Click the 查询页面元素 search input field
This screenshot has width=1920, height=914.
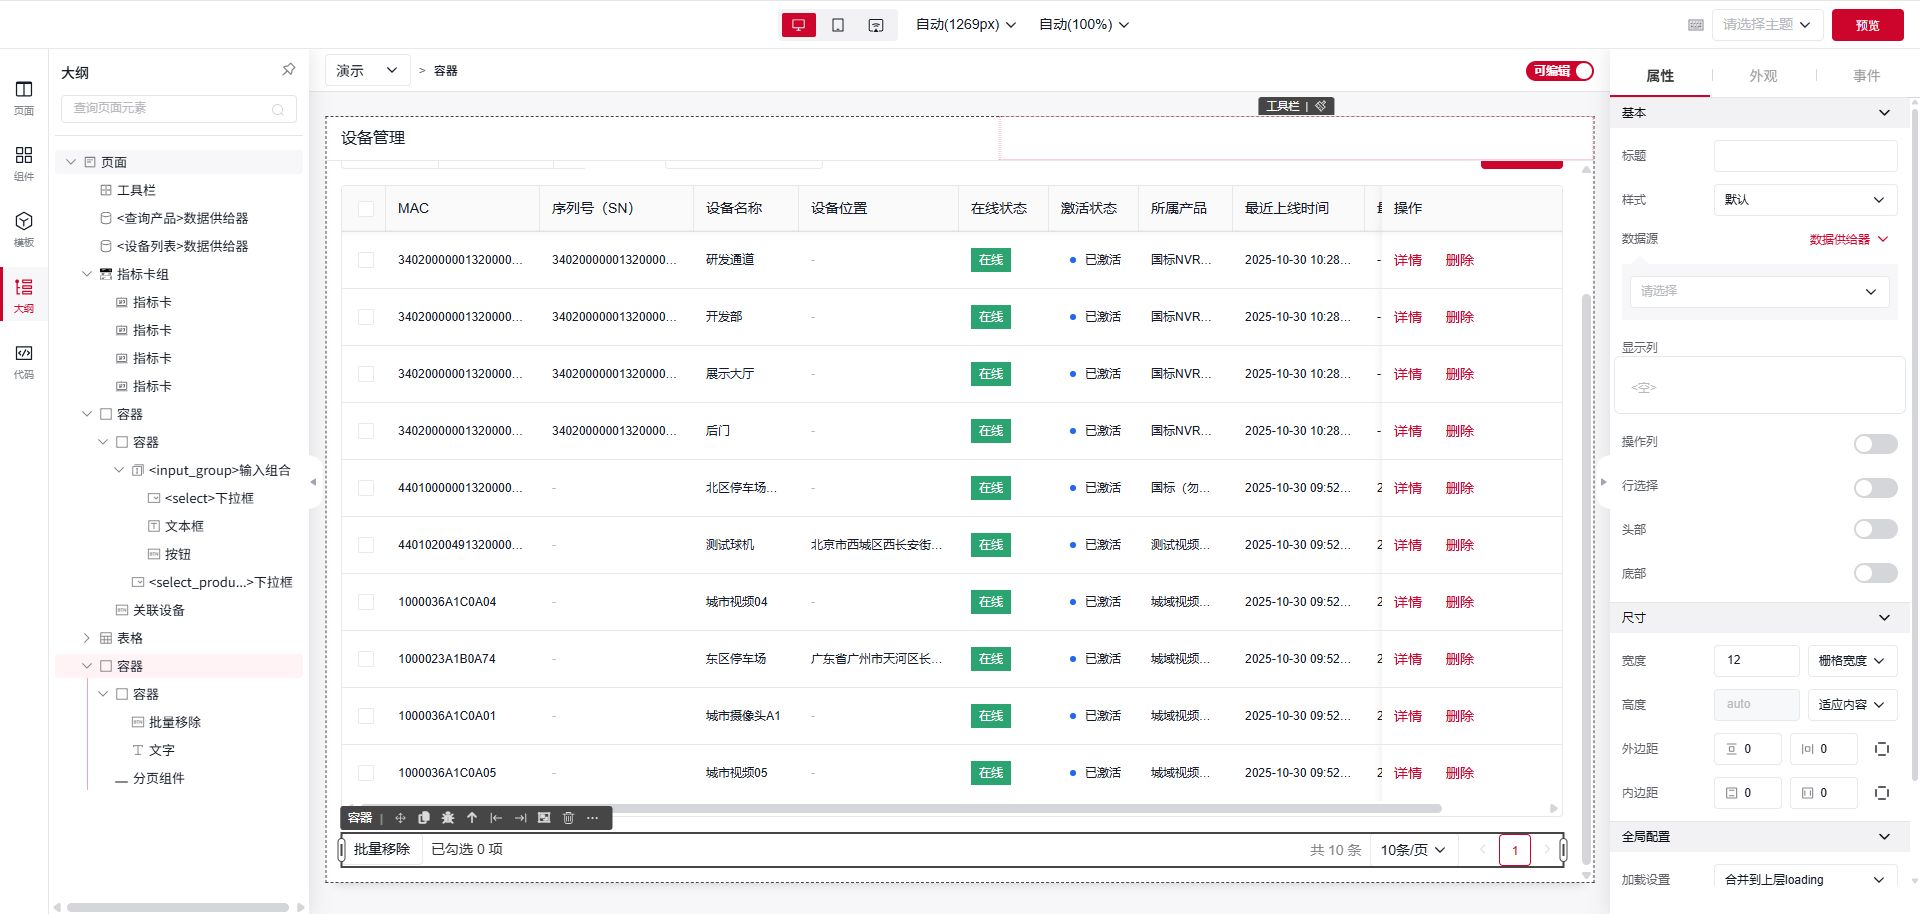pyautogui.click(x=170, y=108)
